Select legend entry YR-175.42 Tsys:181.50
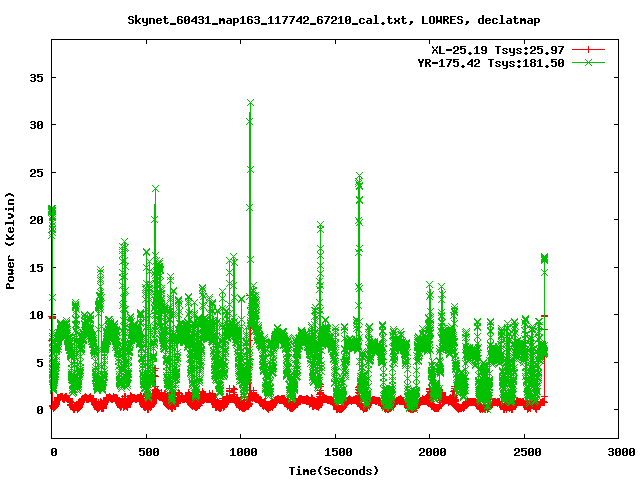Image resolution: width=640 pixels, height=480 pixels. point(491,63)
